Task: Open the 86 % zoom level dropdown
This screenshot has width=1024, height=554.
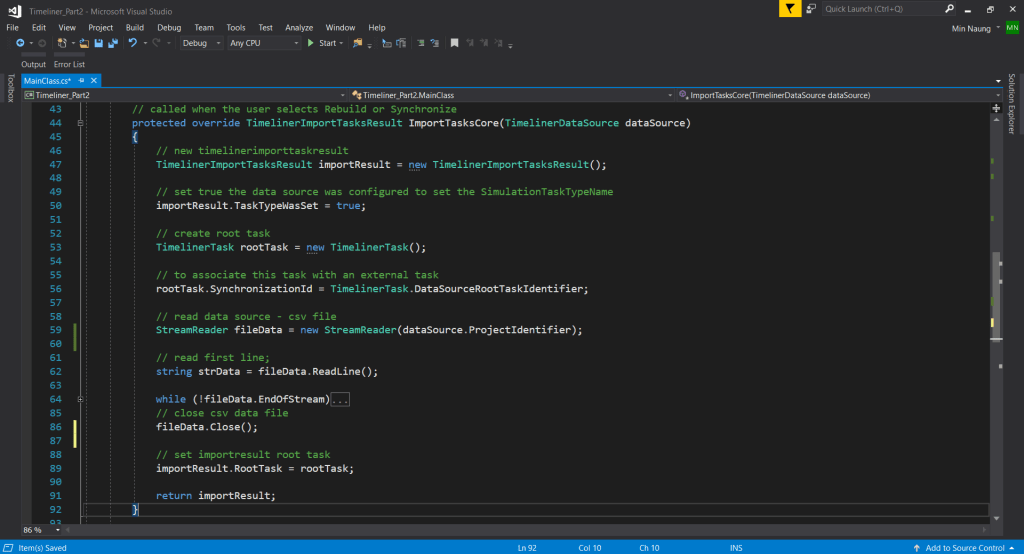Action: point(40,529)
